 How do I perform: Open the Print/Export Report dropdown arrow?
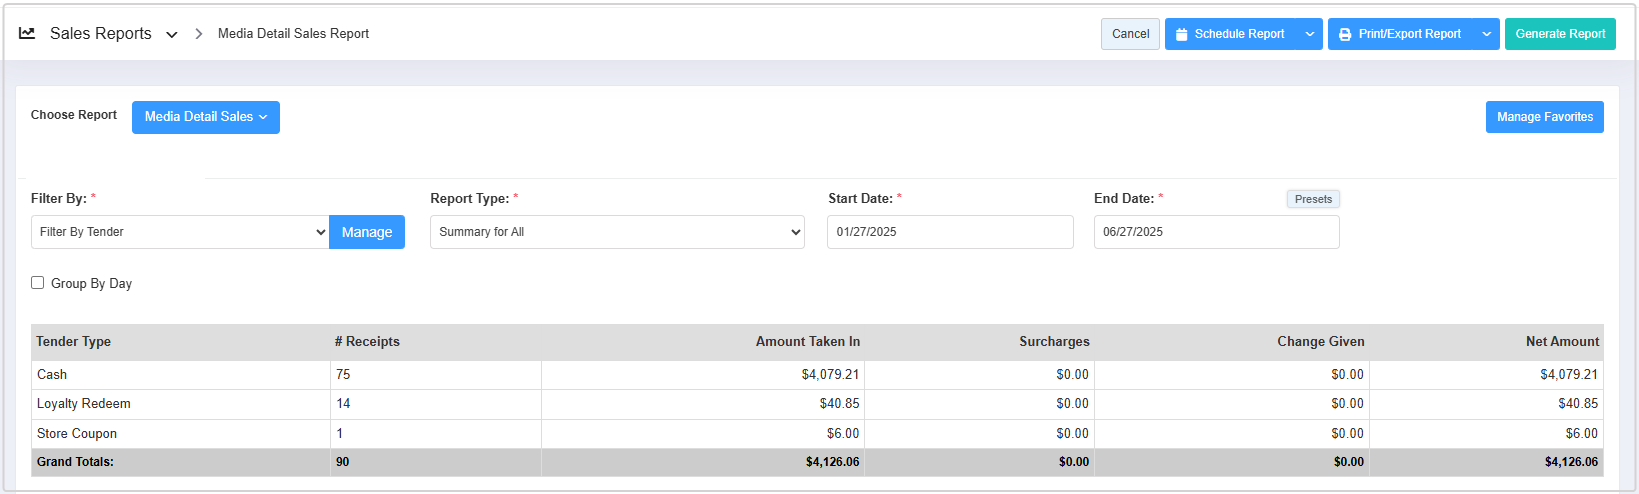tap(1487, 34)
